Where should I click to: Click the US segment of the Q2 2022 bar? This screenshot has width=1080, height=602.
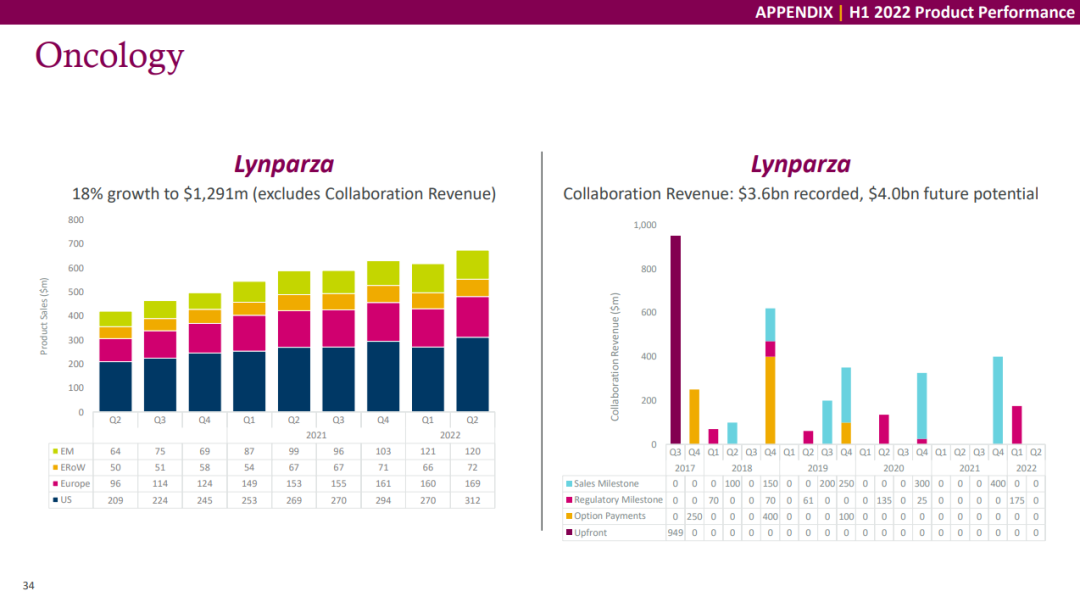point(472,375)
